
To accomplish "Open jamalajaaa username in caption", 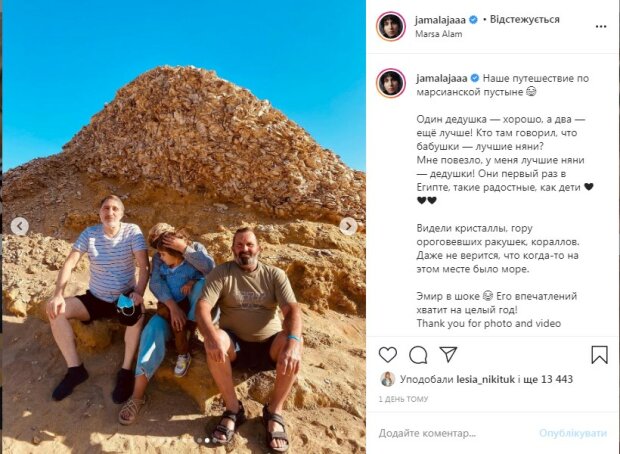I will 441,78.
